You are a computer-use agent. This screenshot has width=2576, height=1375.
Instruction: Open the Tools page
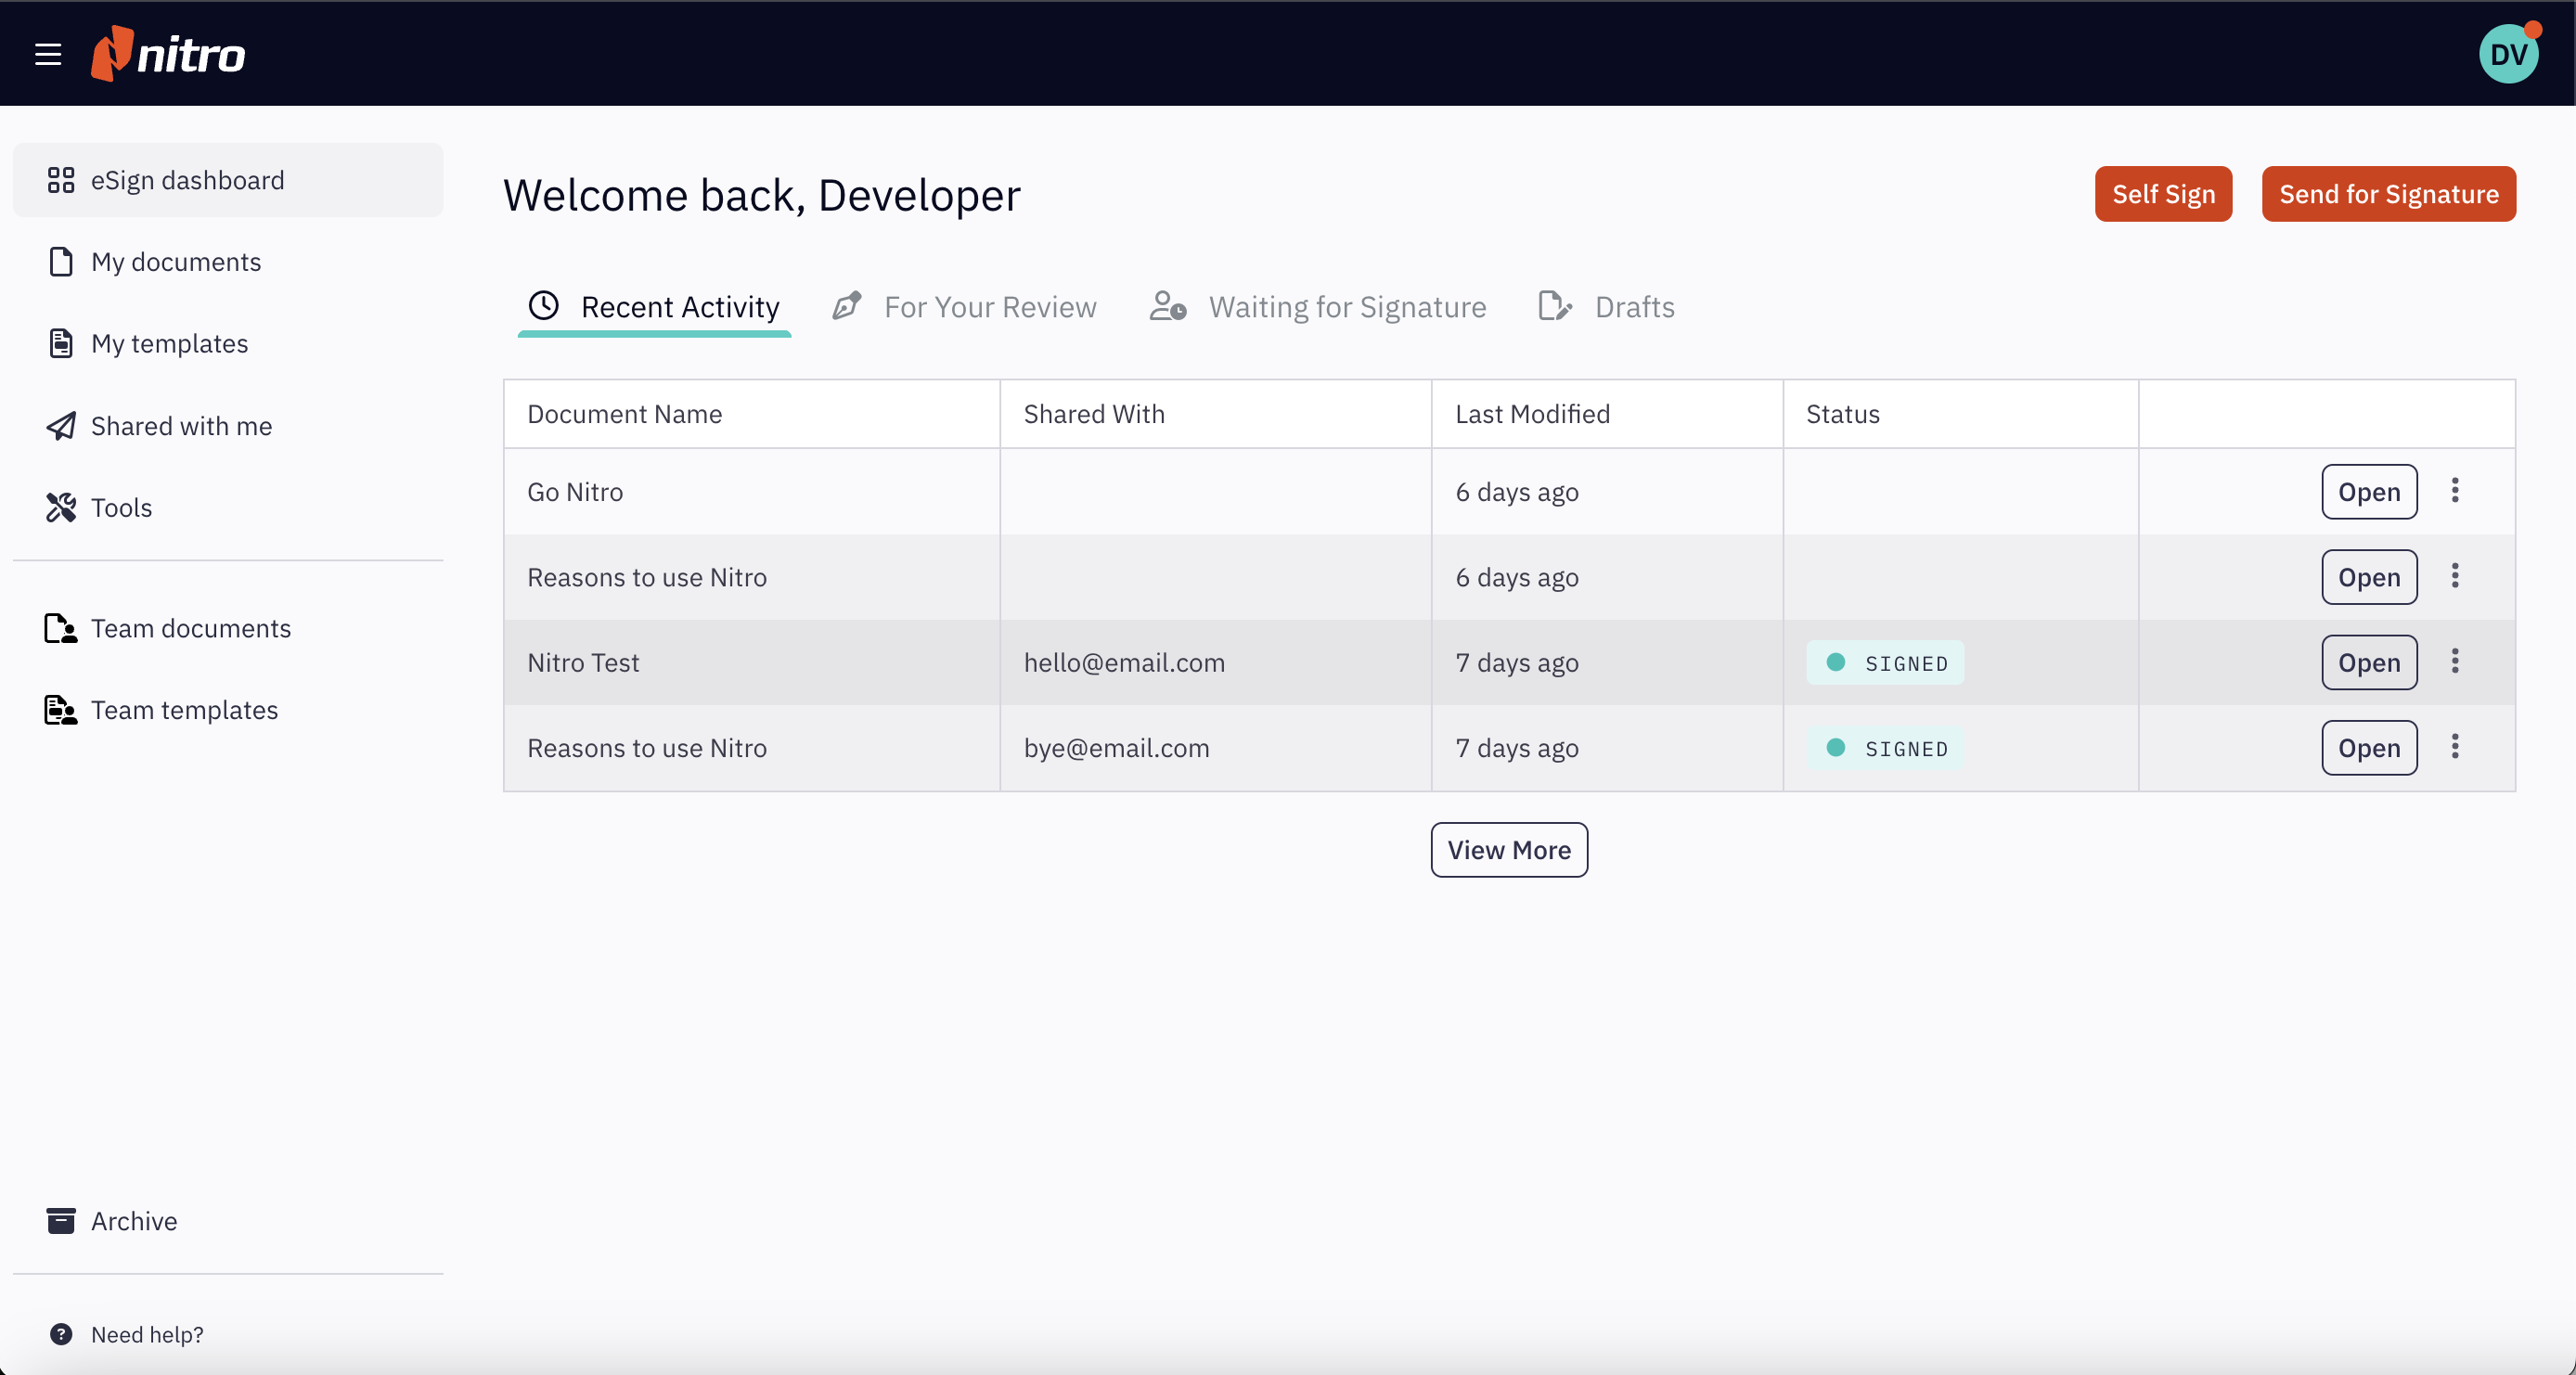coord(121,508)
